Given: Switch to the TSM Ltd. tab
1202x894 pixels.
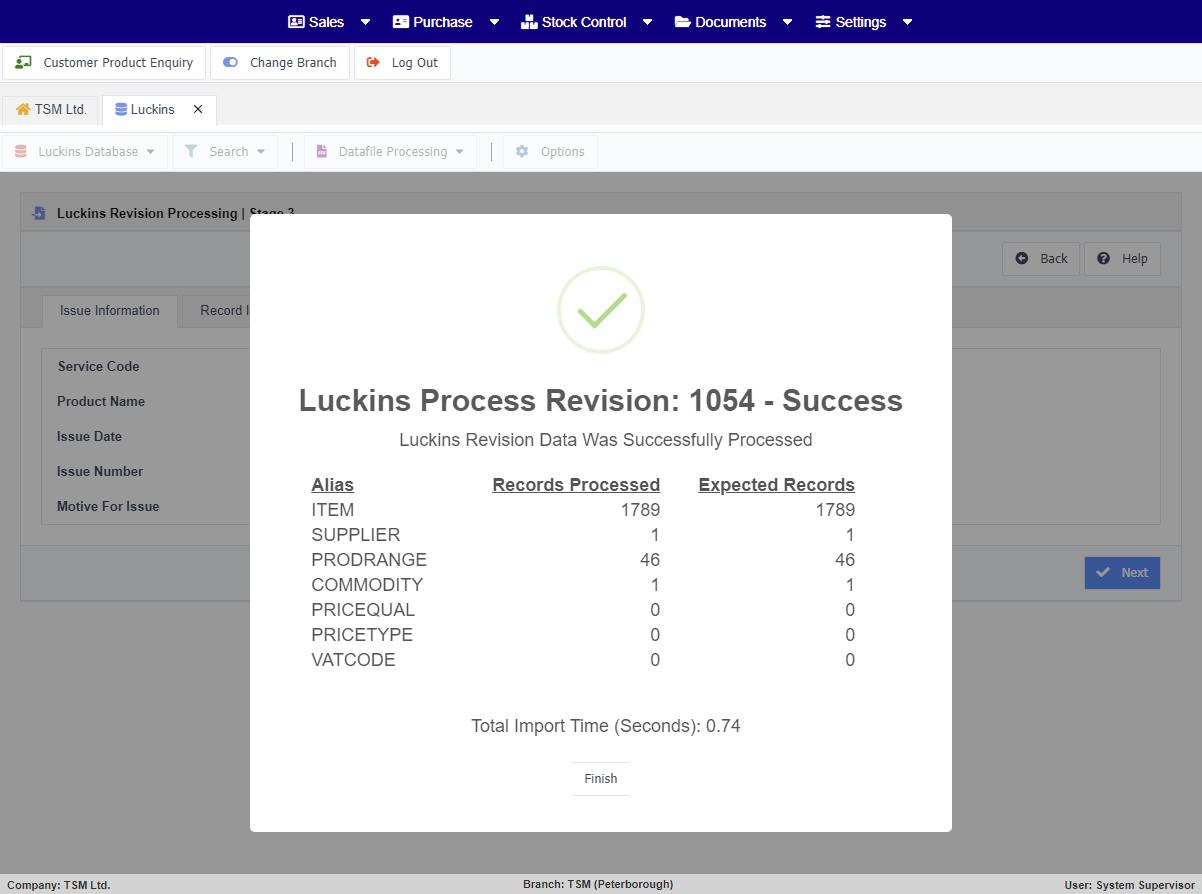Looking at the screenshot, I should 51,109.
